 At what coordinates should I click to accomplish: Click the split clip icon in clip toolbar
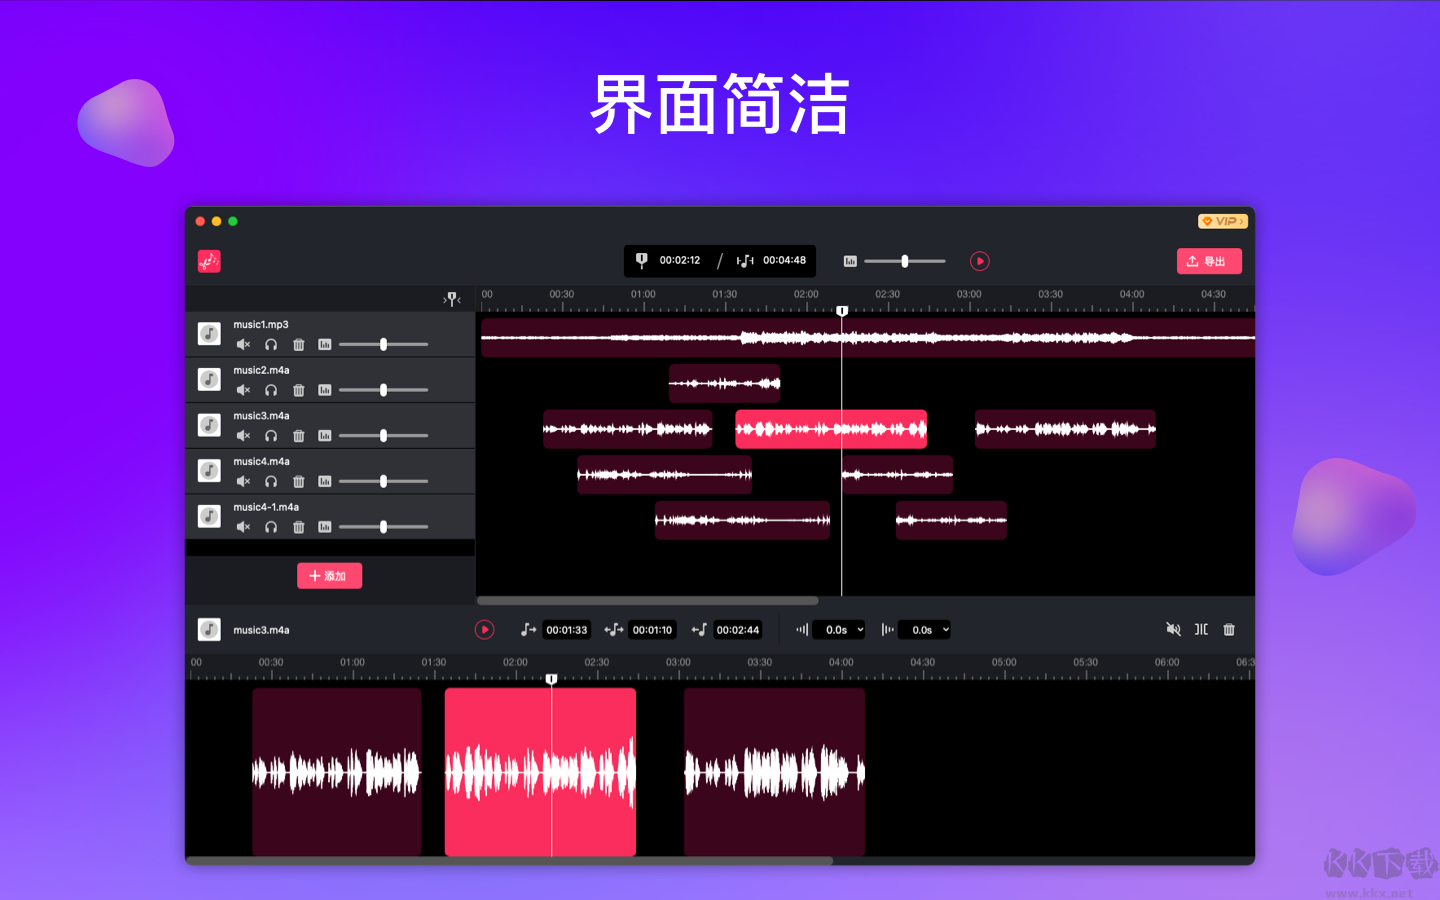(1201, 629)
